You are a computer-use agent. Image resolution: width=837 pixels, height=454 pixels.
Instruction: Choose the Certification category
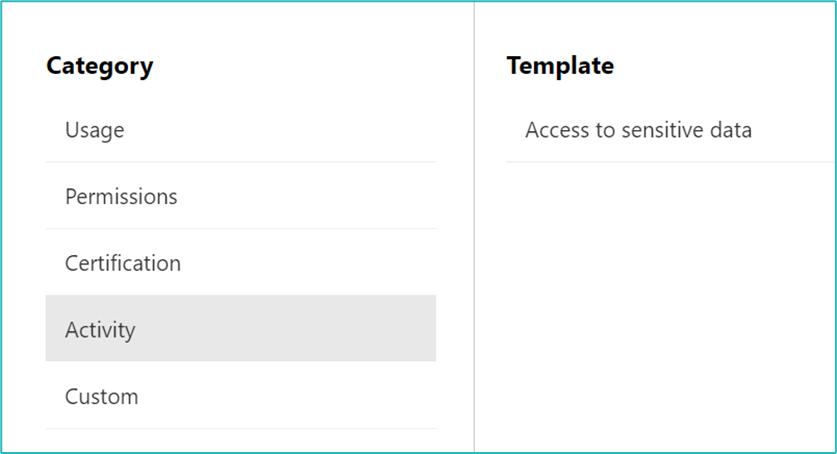click(x=123, y=264)
